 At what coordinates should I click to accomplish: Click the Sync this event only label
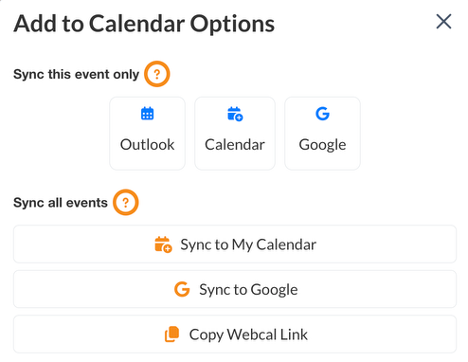pyautogui.click(x=76, y=74)
